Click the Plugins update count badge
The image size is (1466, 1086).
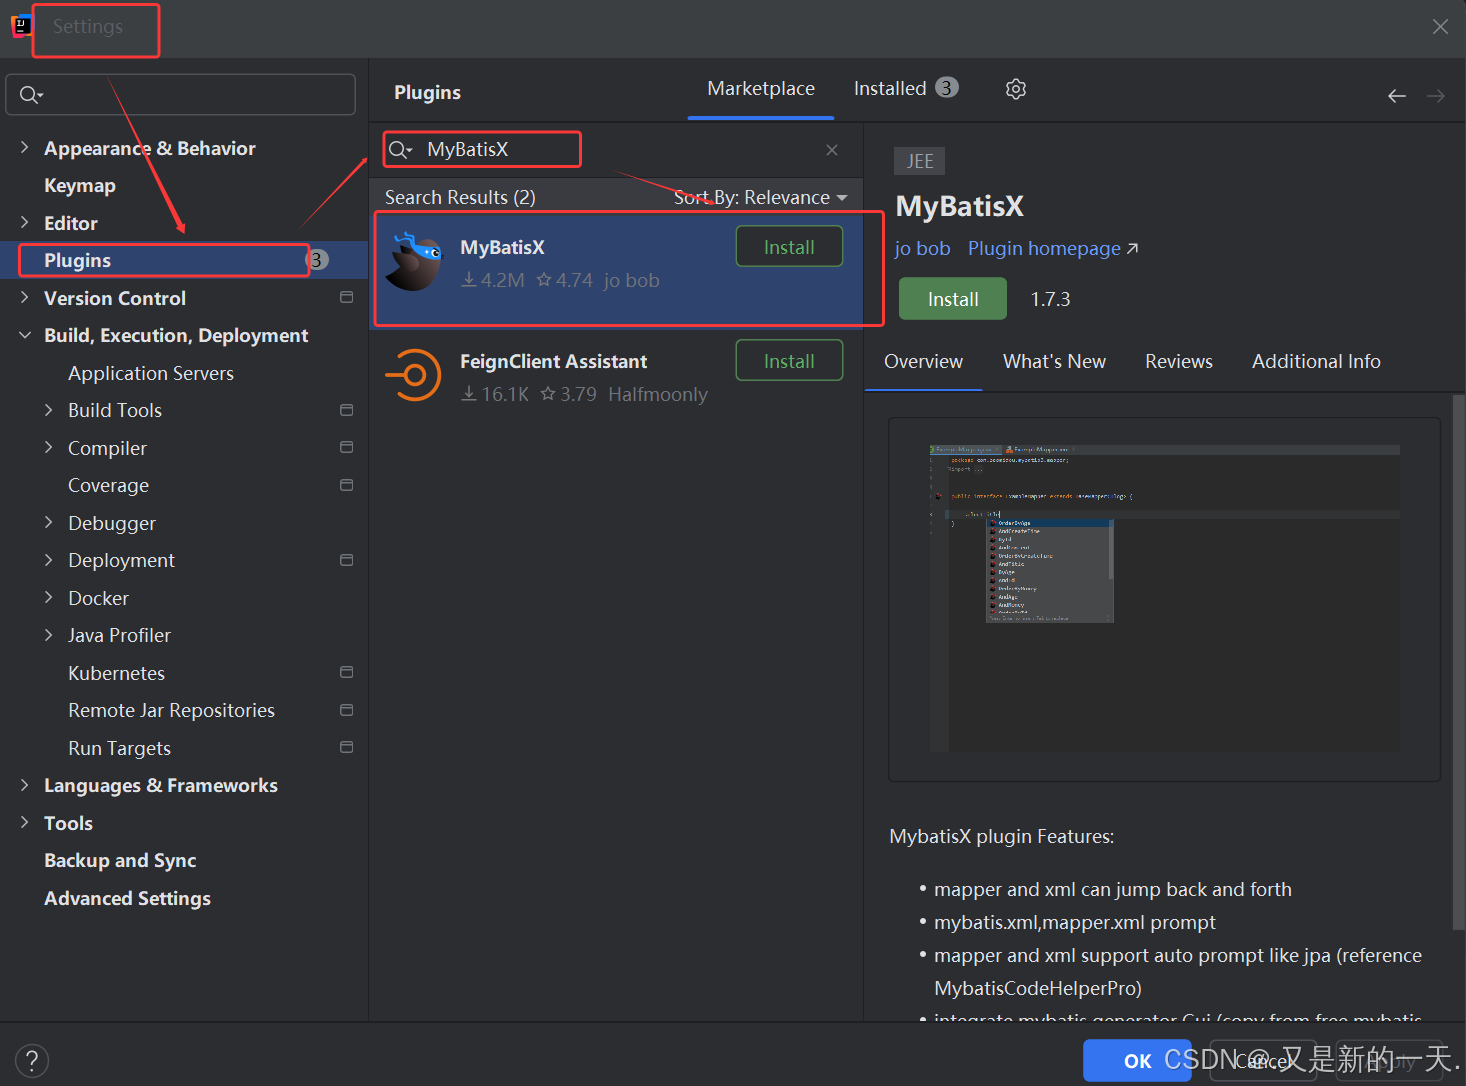pos(317,260)
